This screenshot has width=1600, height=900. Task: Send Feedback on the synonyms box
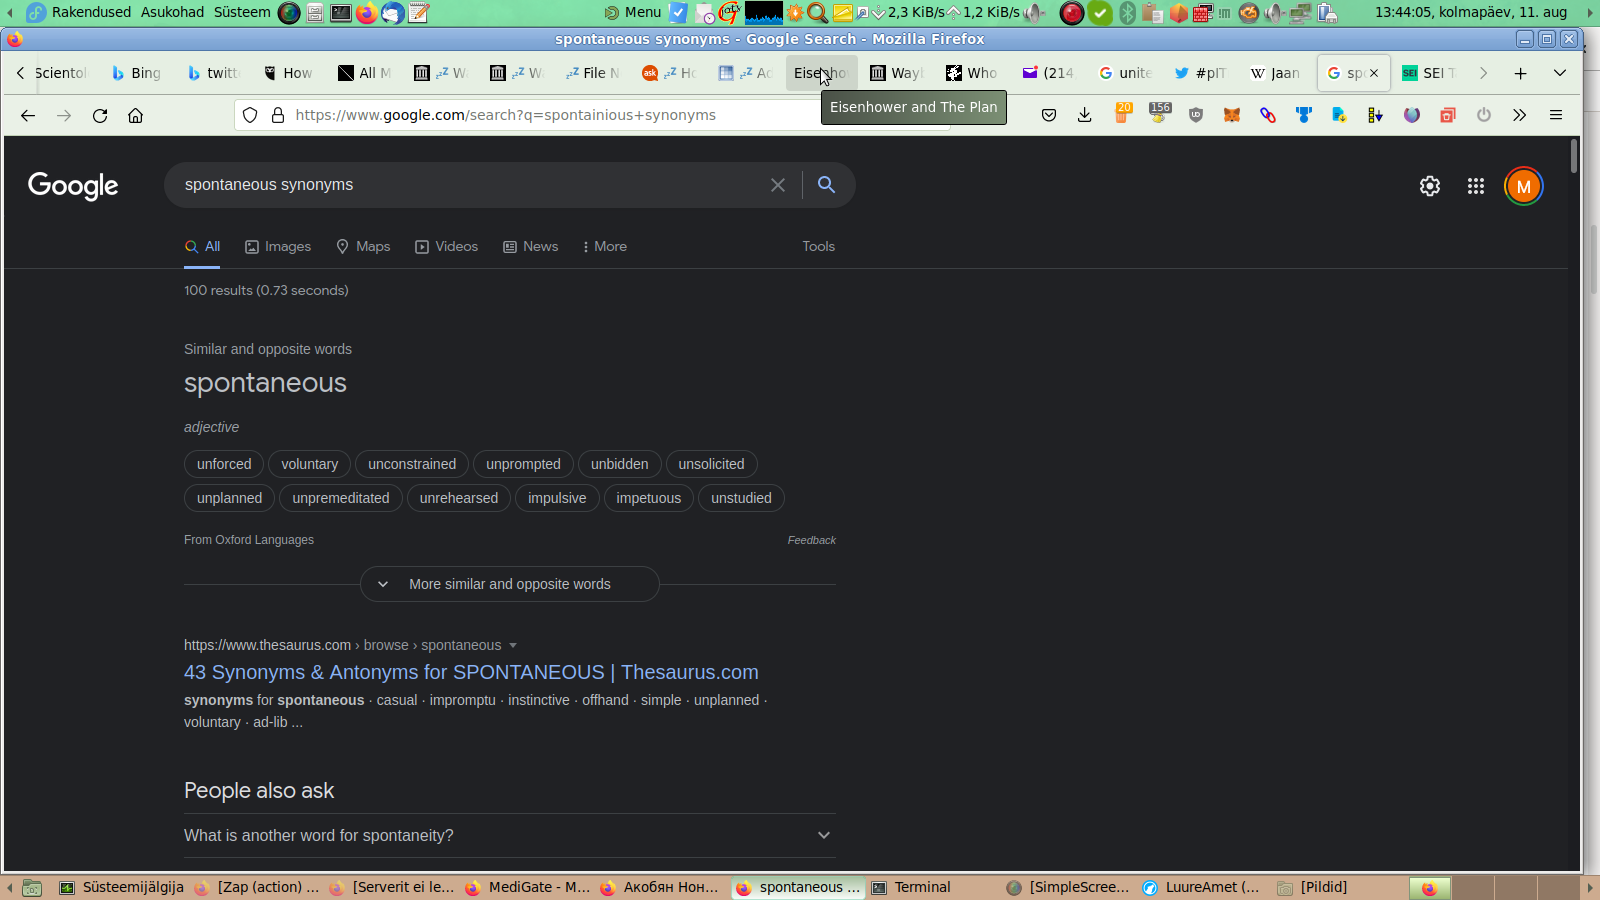tap(811, 540)
